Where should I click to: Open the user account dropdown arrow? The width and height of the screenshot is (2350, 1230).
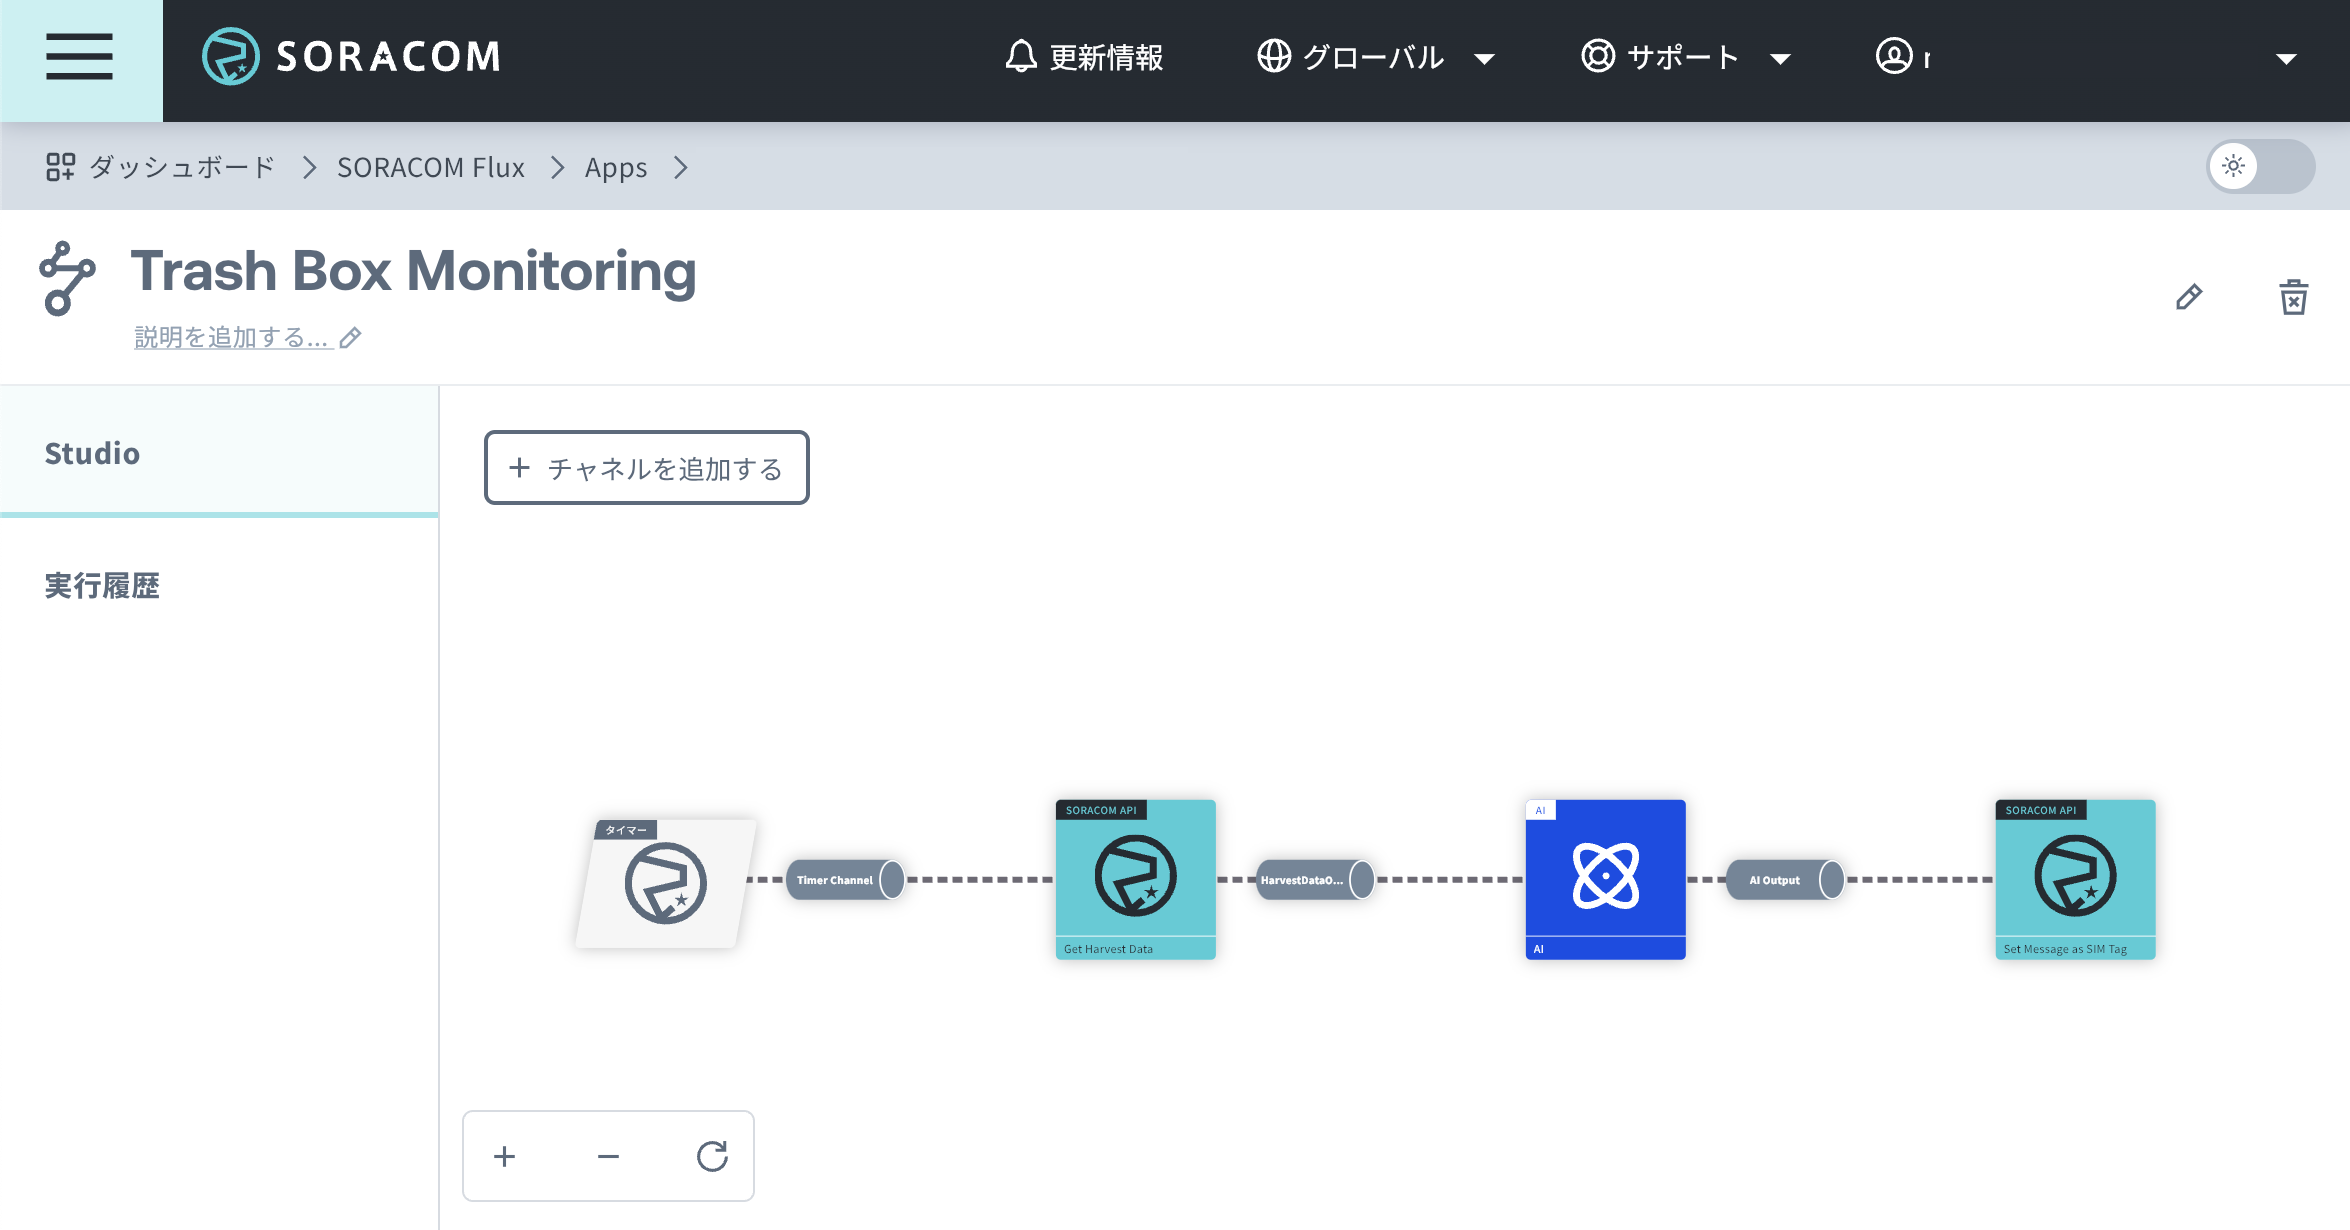point(2285,59)
